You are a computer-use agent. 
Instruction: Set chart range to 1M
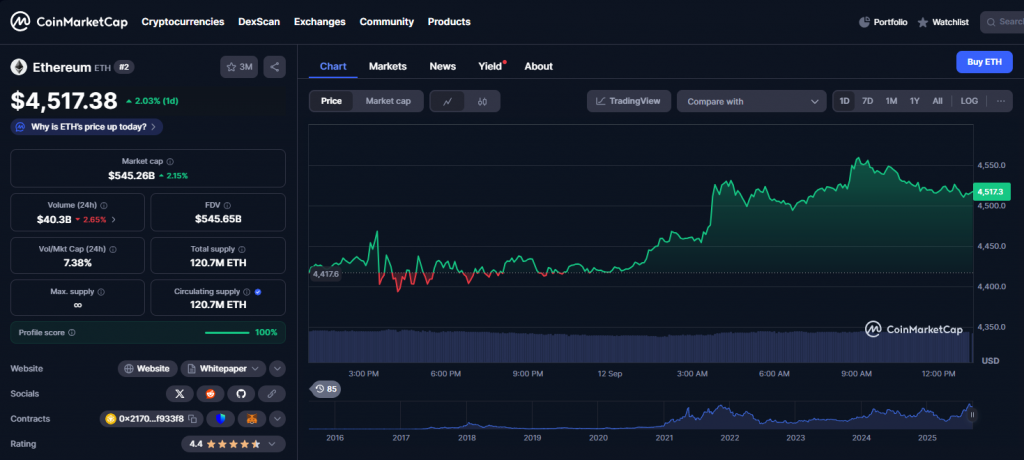tap(891, 101)
